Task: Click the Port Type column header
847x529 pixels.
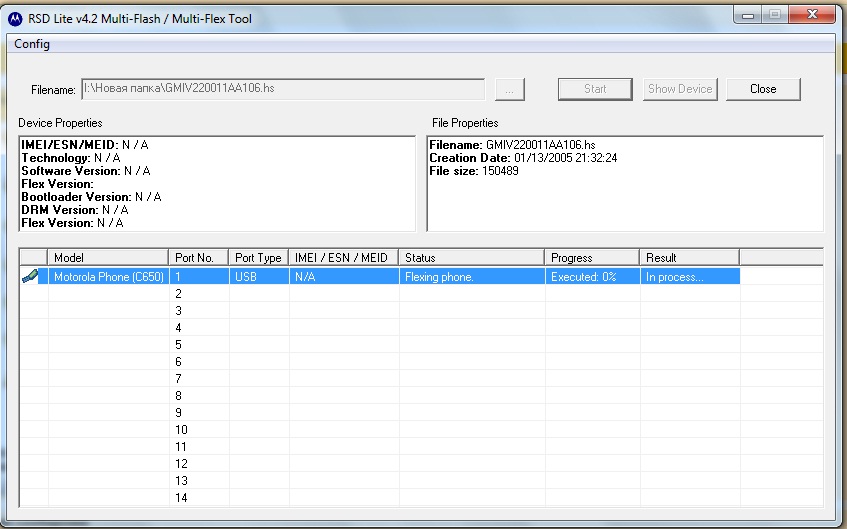Action: [x=259, y=258]
